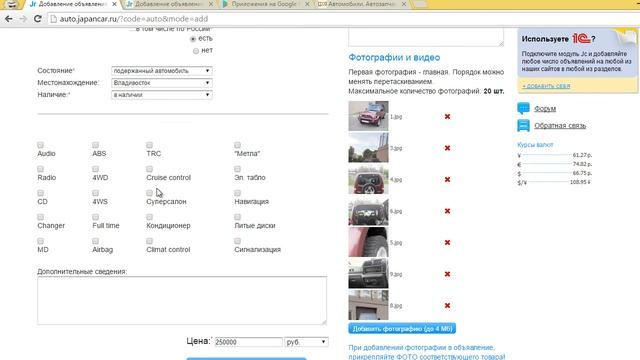Click the 'добавить сайт' link in banner
The height and width of the screenshot is (360, 640).
tap(546, 86)
